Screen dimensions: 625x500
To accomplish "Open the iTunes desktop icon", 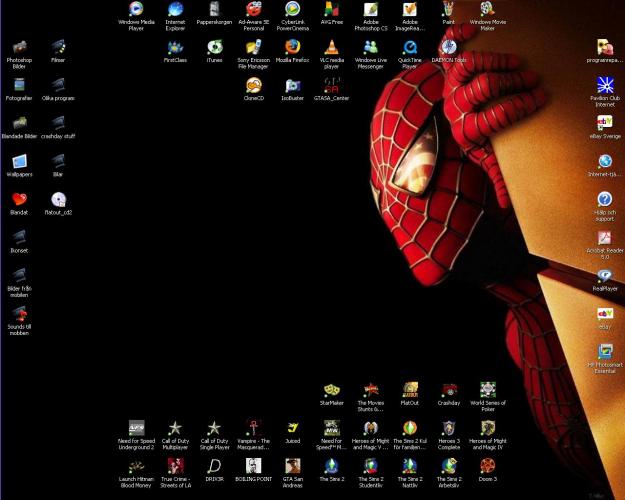I will coord(214,47).
